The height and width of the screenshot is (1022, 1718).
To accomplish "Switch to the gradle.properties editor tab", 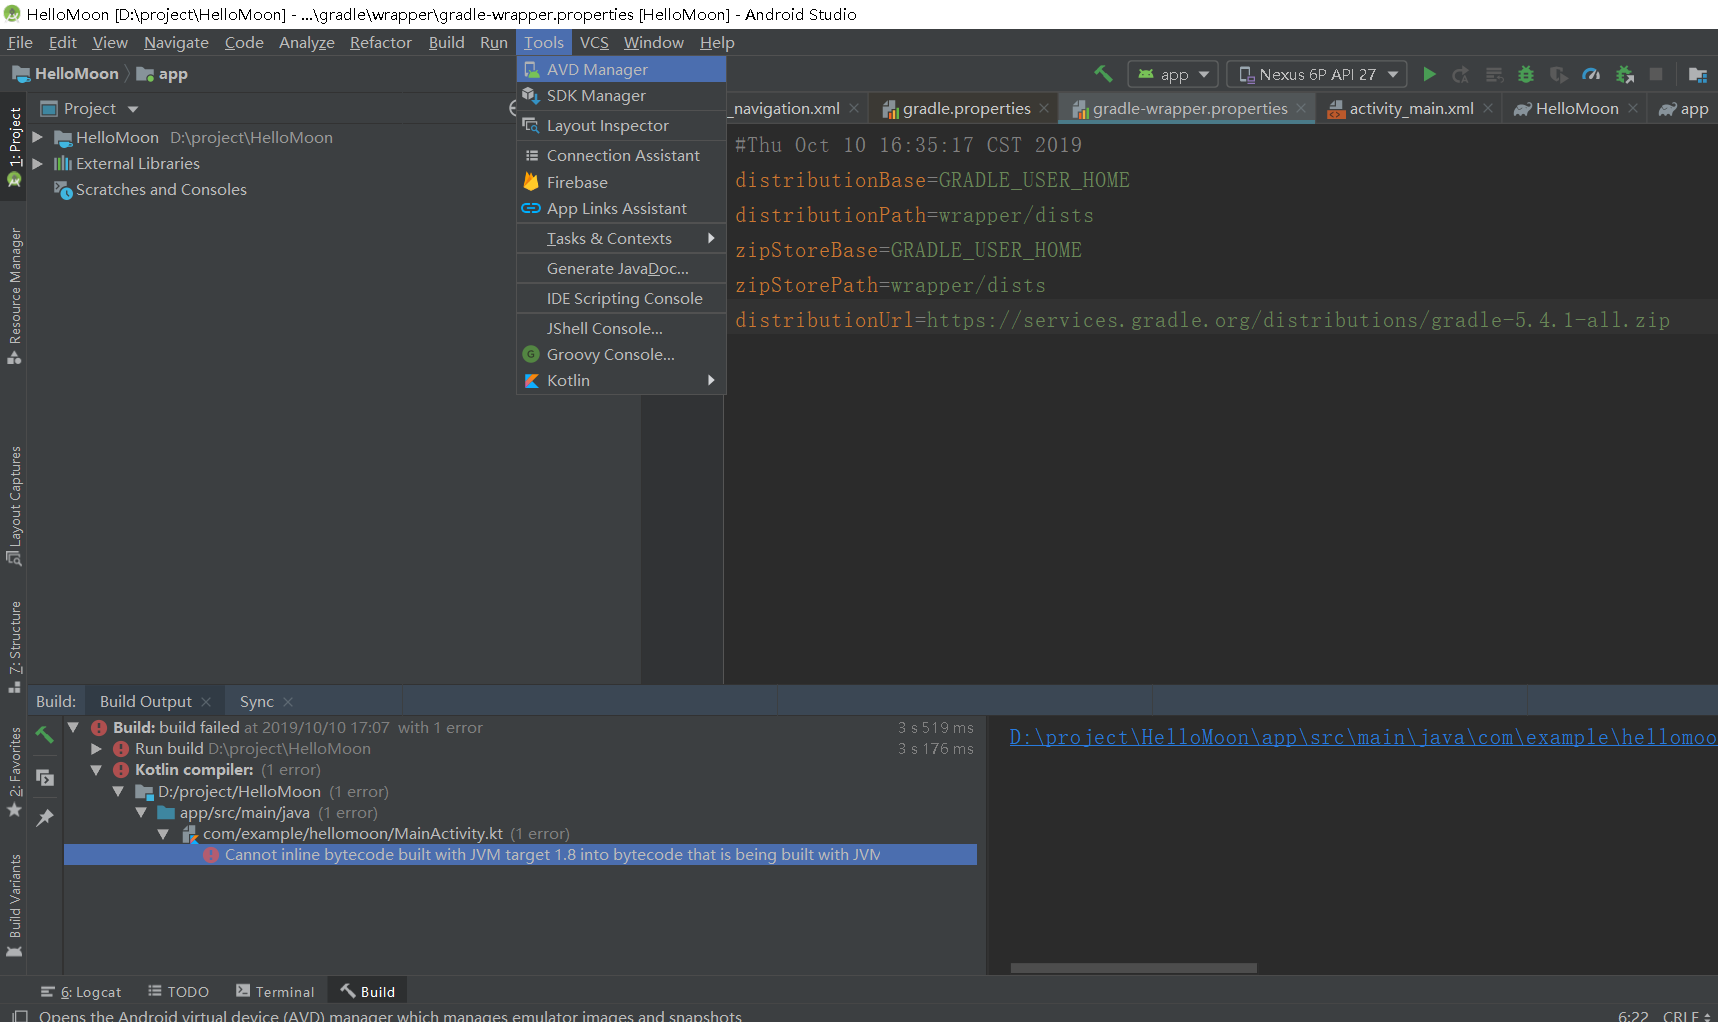I will point(963,108).
